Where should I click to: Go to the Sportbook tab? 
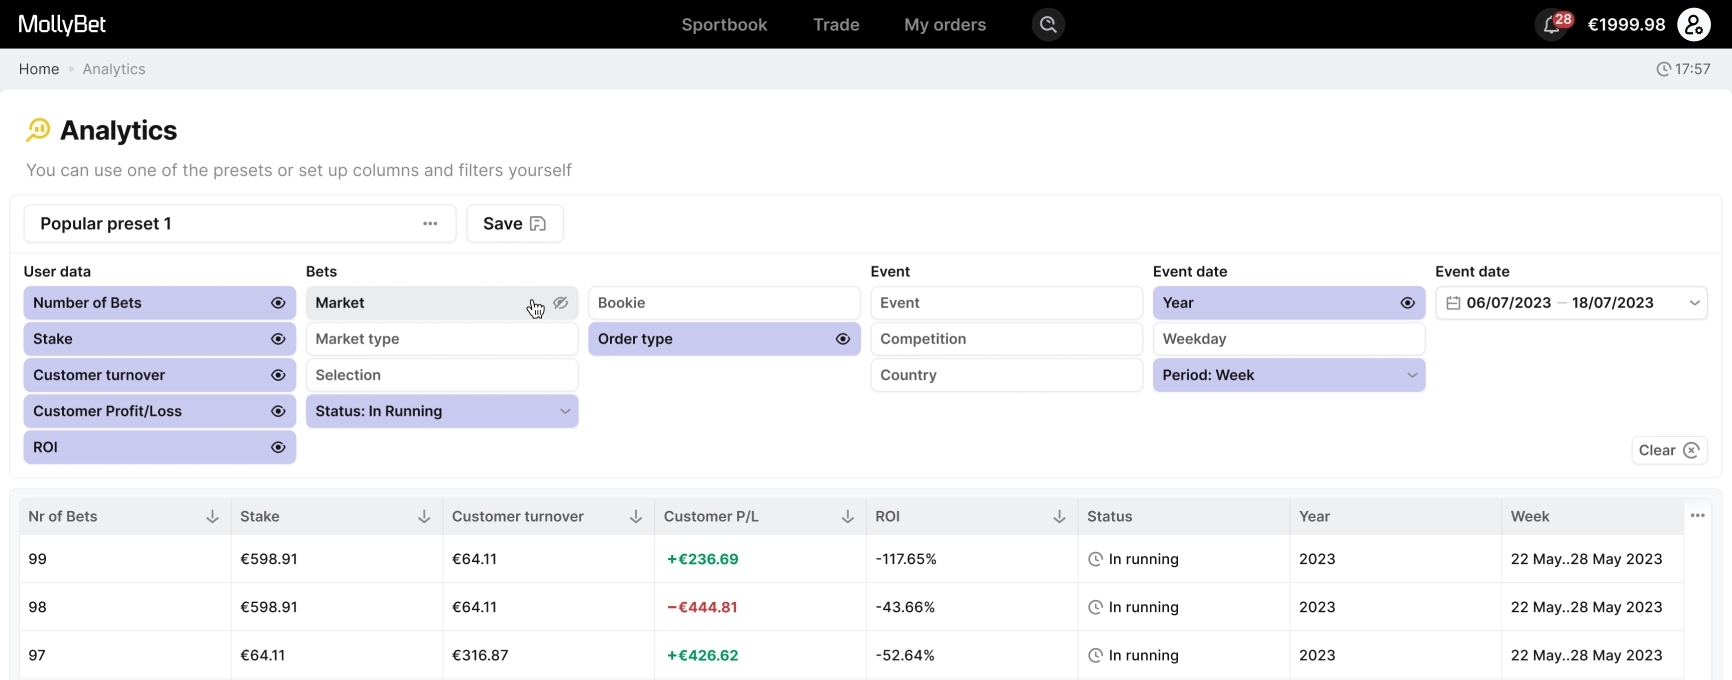click(x=724, y=25)
